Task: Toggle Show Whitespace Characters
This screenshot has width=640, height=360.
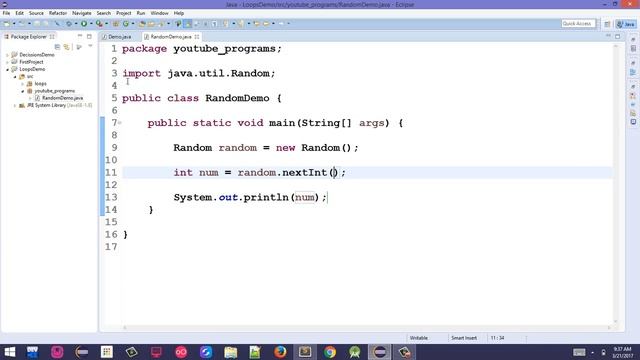Action: tap(214, 24)
